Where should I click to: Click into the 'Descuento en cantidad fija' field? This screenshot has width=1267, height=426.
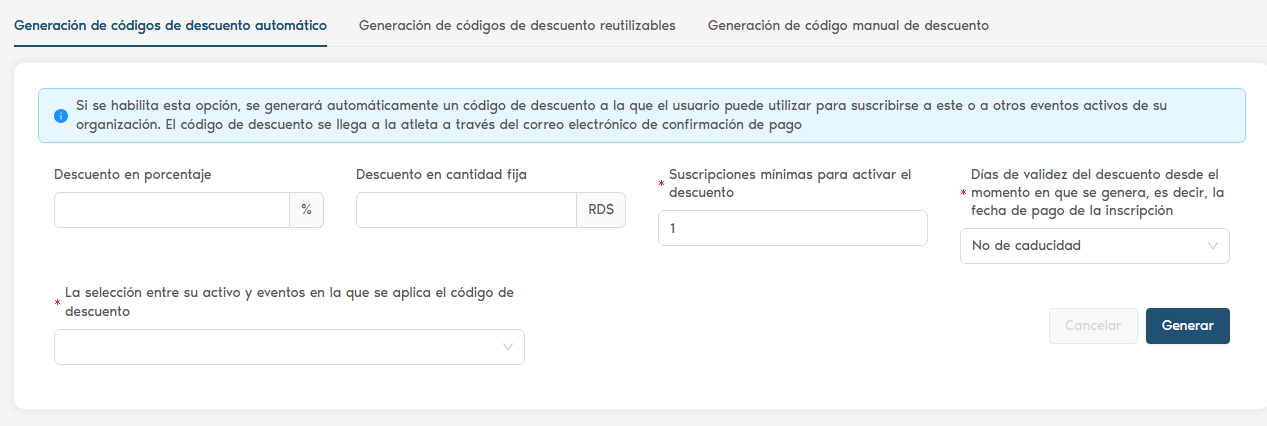pos(466,210)
